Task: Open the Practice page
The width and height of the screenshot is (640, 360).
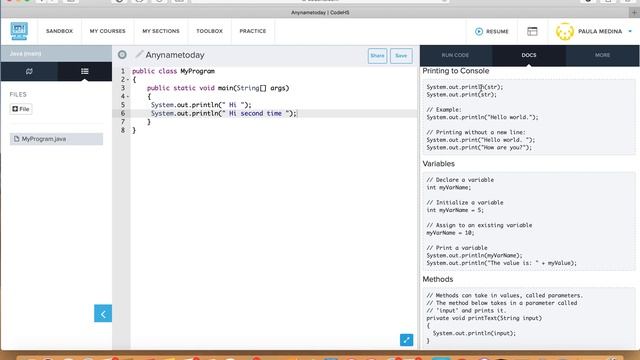Action: (253, 31)
